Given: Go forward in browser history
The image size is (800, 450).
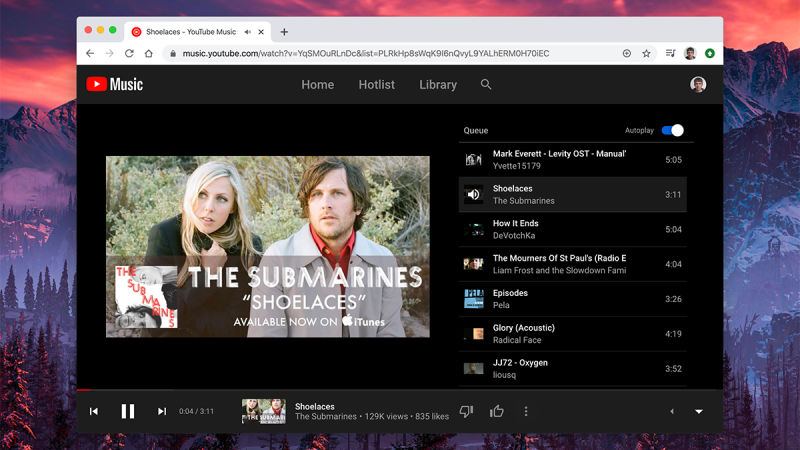Looking at the screenshot, I should (109, 53).
